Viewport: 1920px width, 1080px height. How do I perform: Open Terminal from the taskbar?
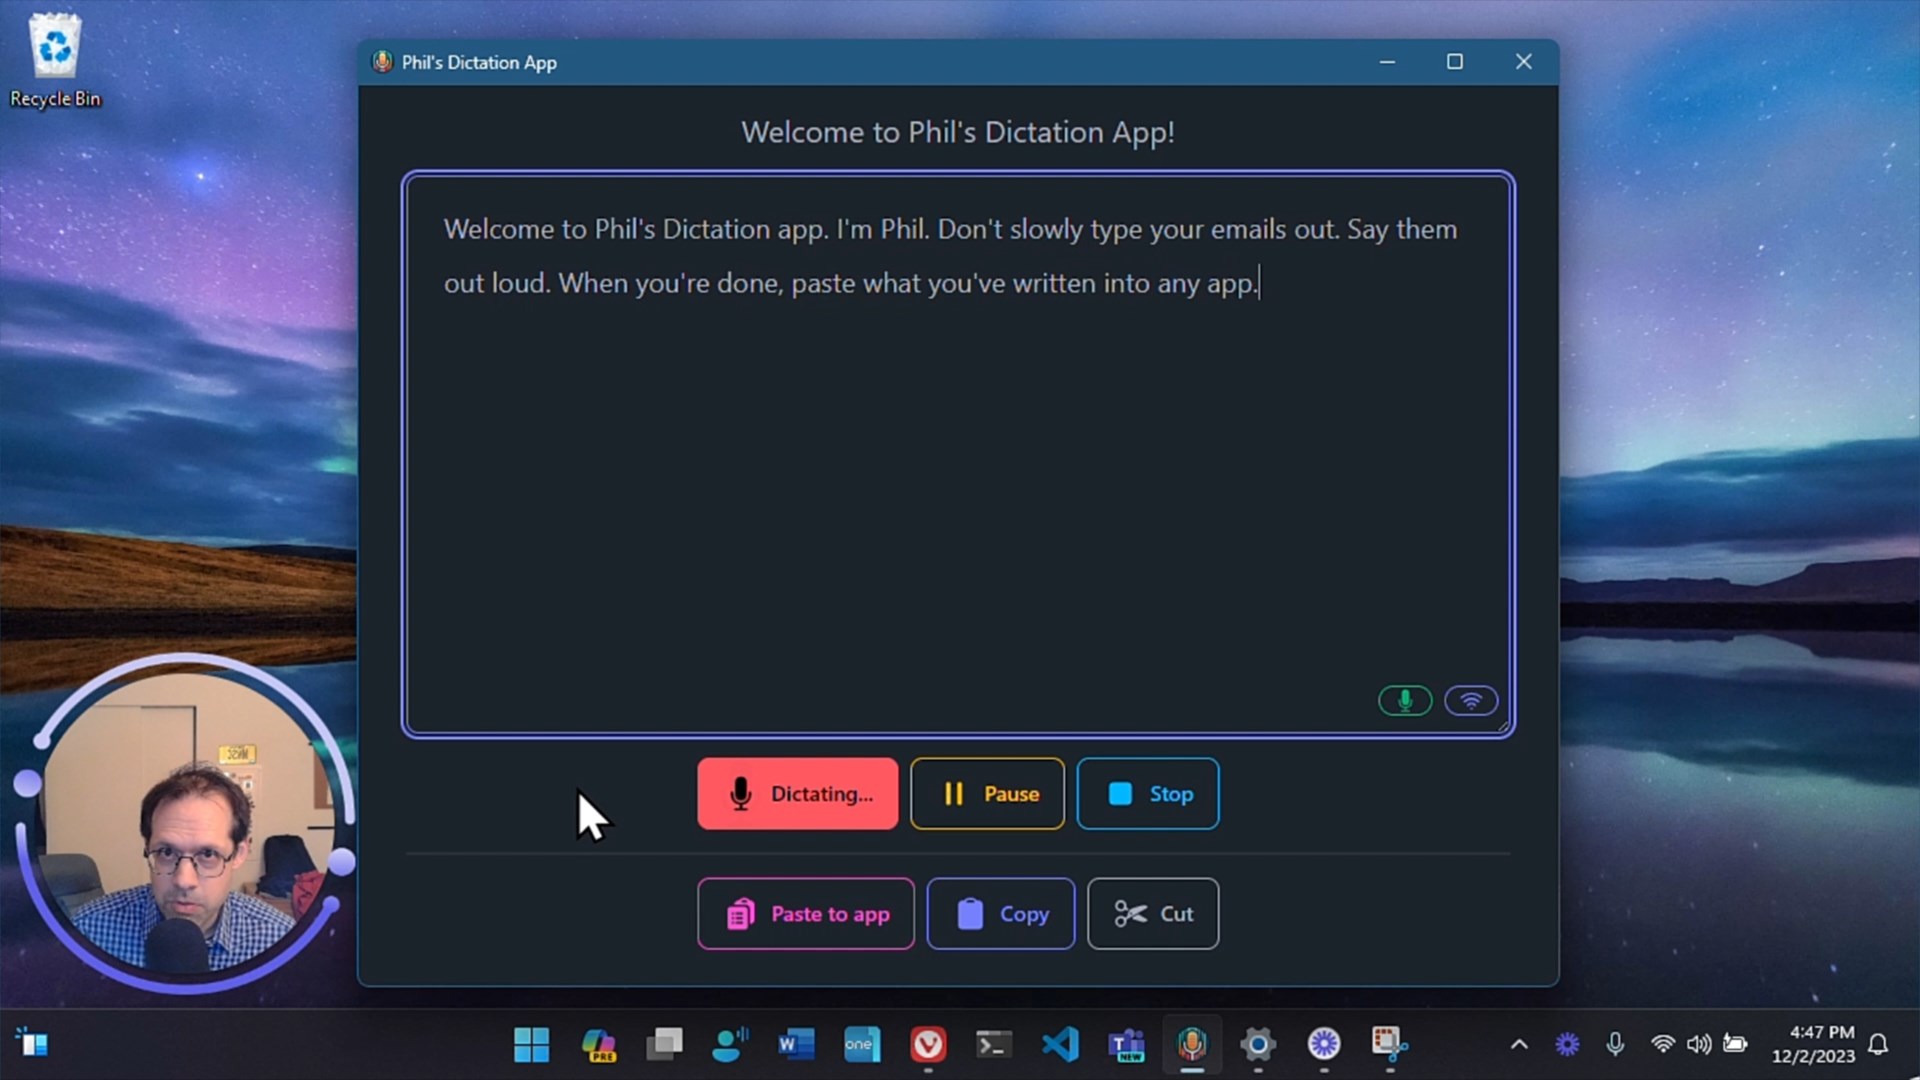(994, 1045)
